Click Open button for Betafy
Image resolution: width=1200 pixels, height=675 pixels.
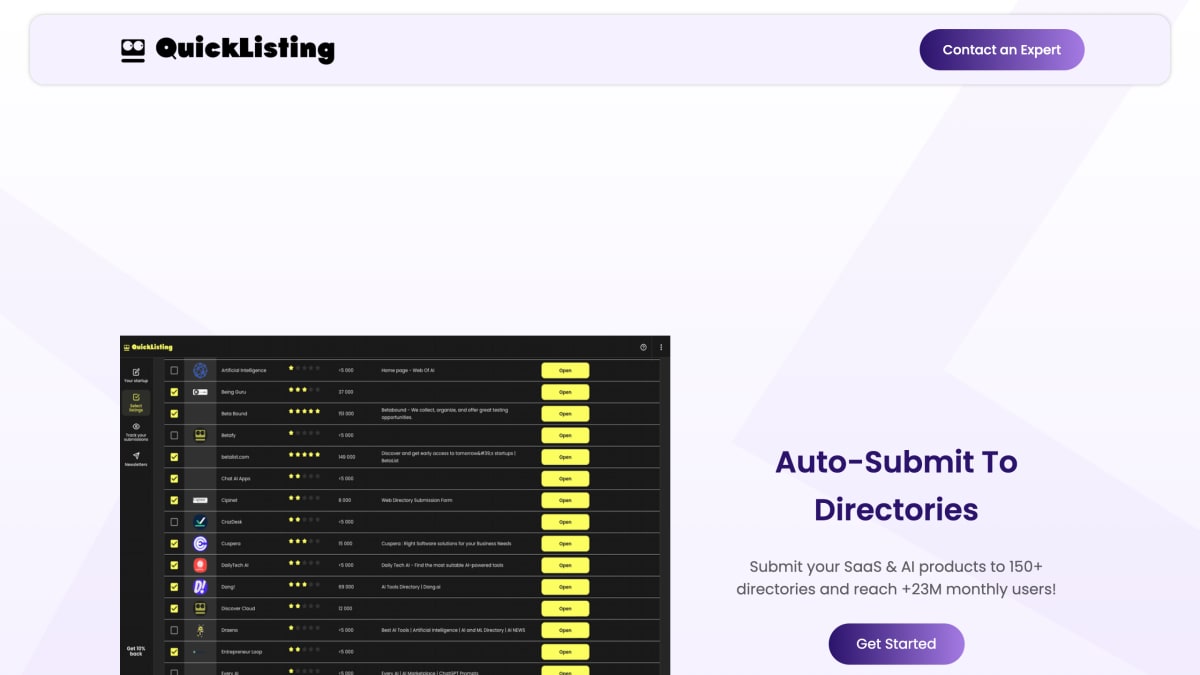pos(565,435)
